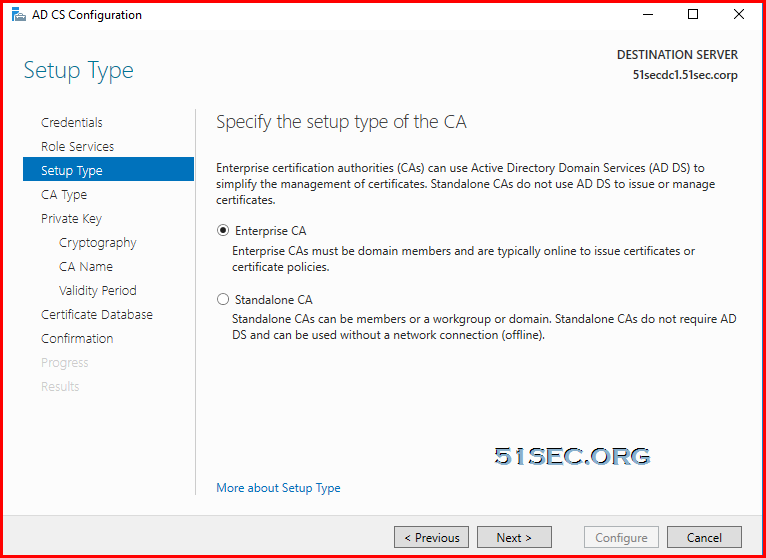Image resolution: width=766 pixels, height=558 pixels.
Task: Go to Certificate Database step
Action: pos(97,314)
